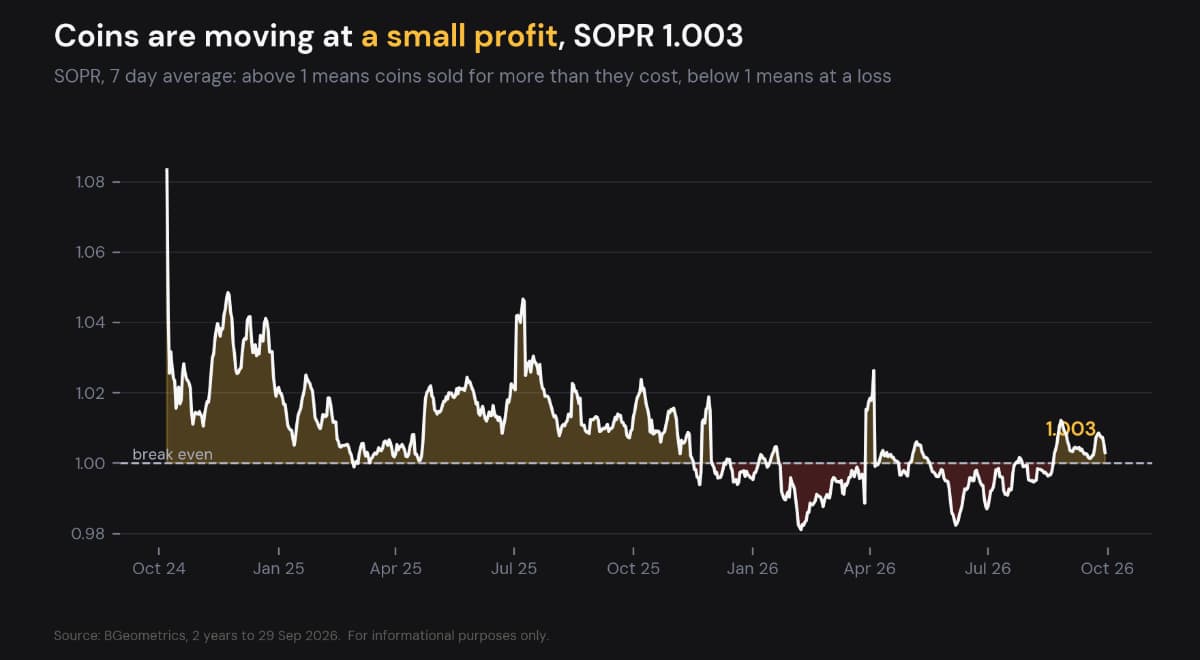Click the "Jan 25" x-axis label
Image resolution: width=1200 pixels, height=660 pixels.
[278, 569]
